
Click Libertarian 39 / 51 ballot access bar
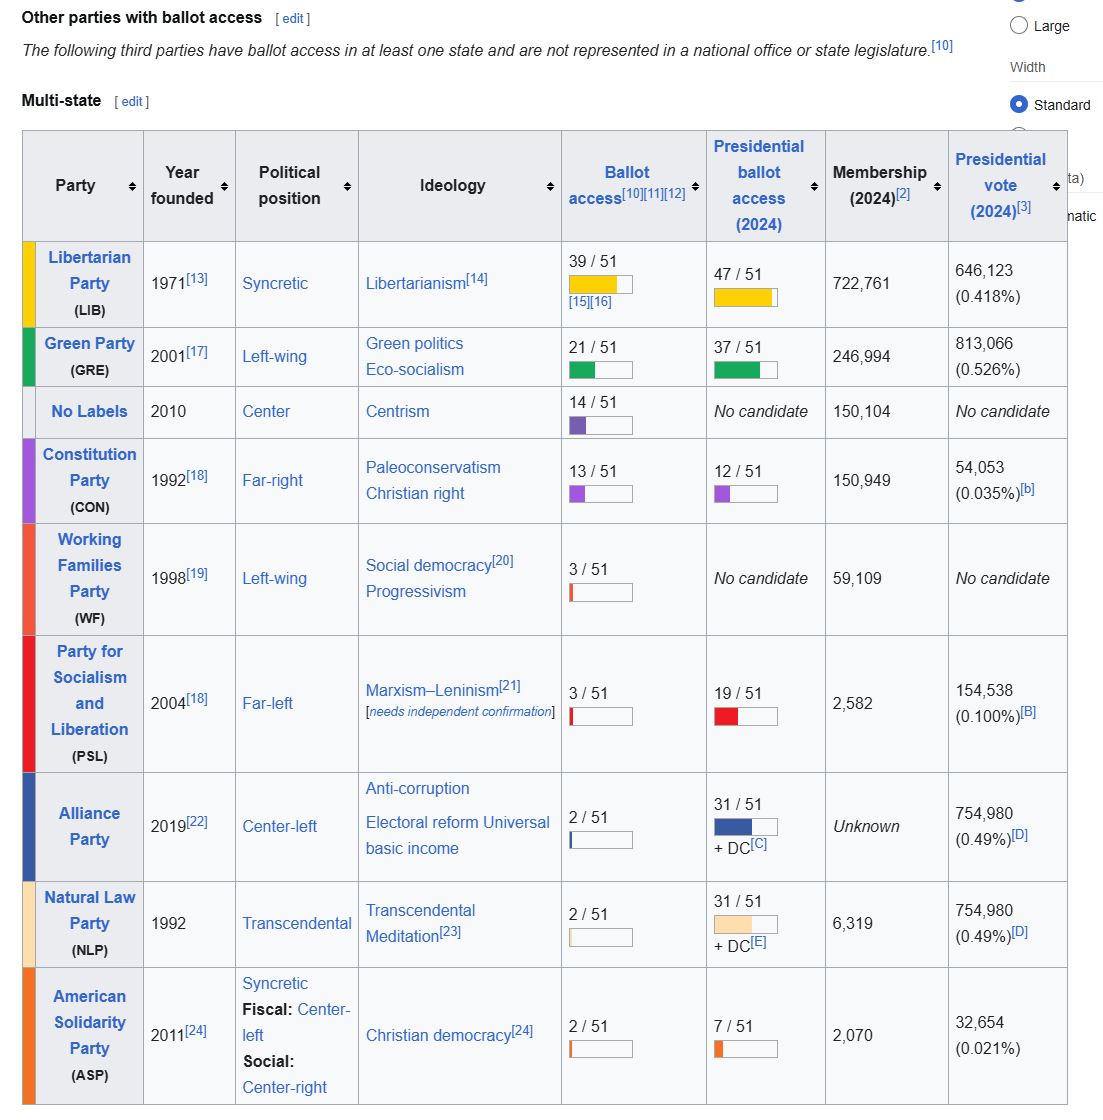tap(600, 284)
